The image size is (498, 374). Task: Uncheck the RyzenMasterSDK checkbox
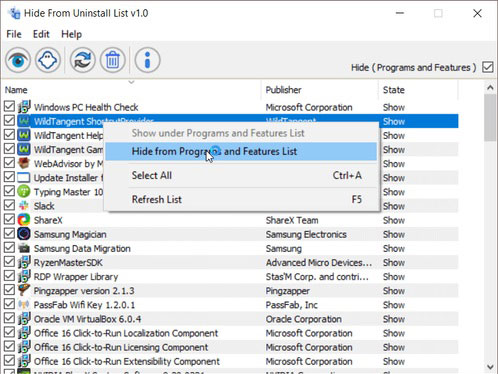point(9,262)
